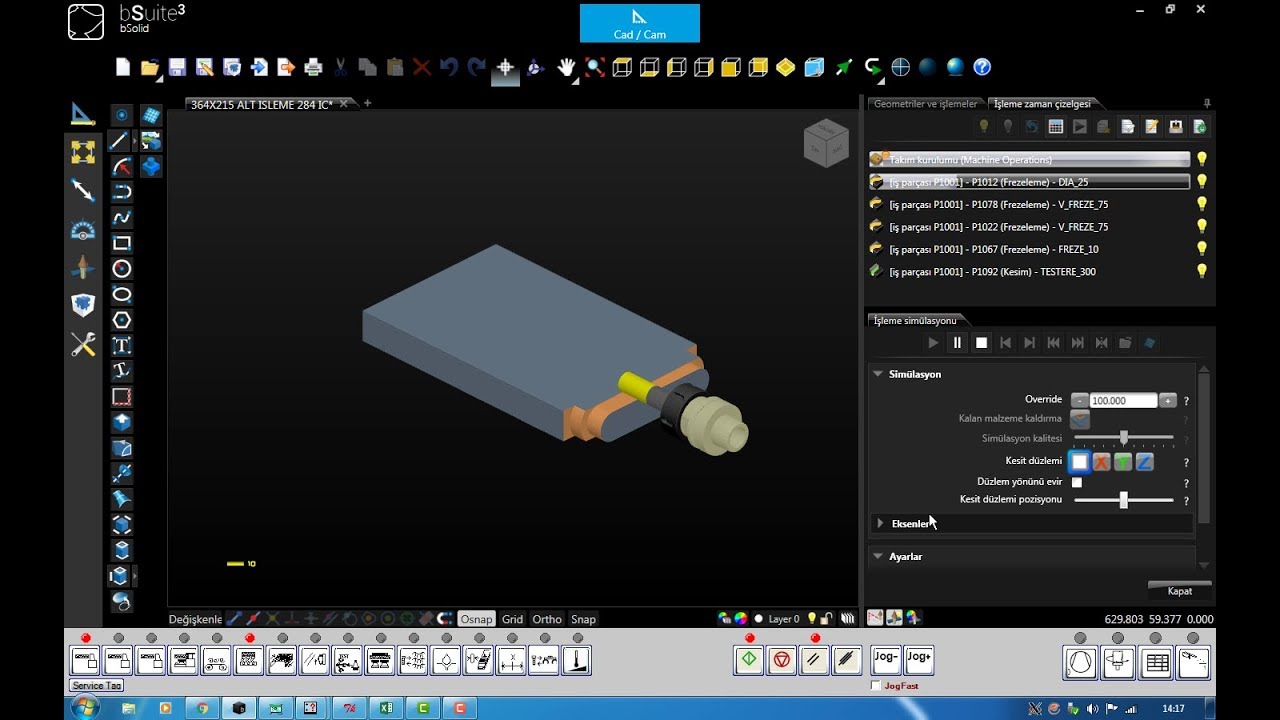Screen dimensions: 1280x720
Task: Open a file with the folder icon
Action: [x=150, y=67]
